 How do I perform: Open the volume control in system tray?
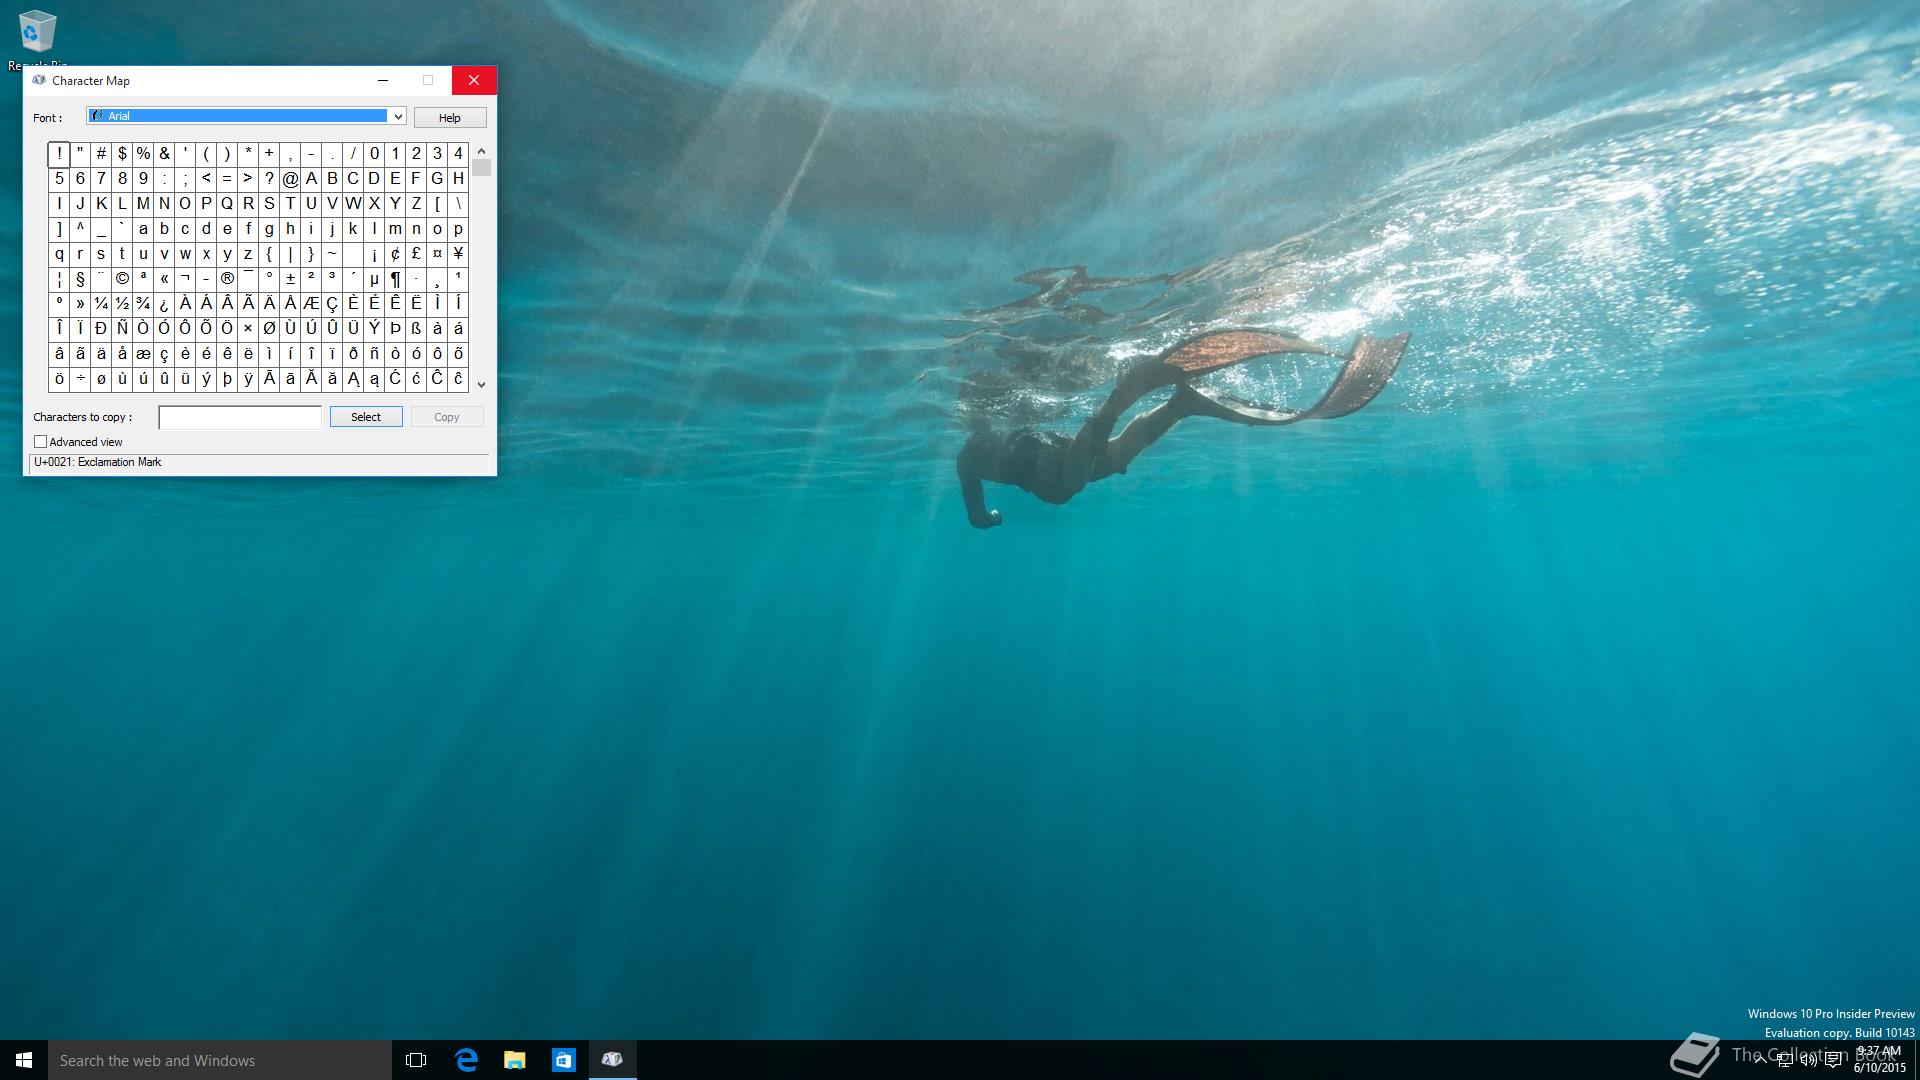click(x=1808, y=1060)
